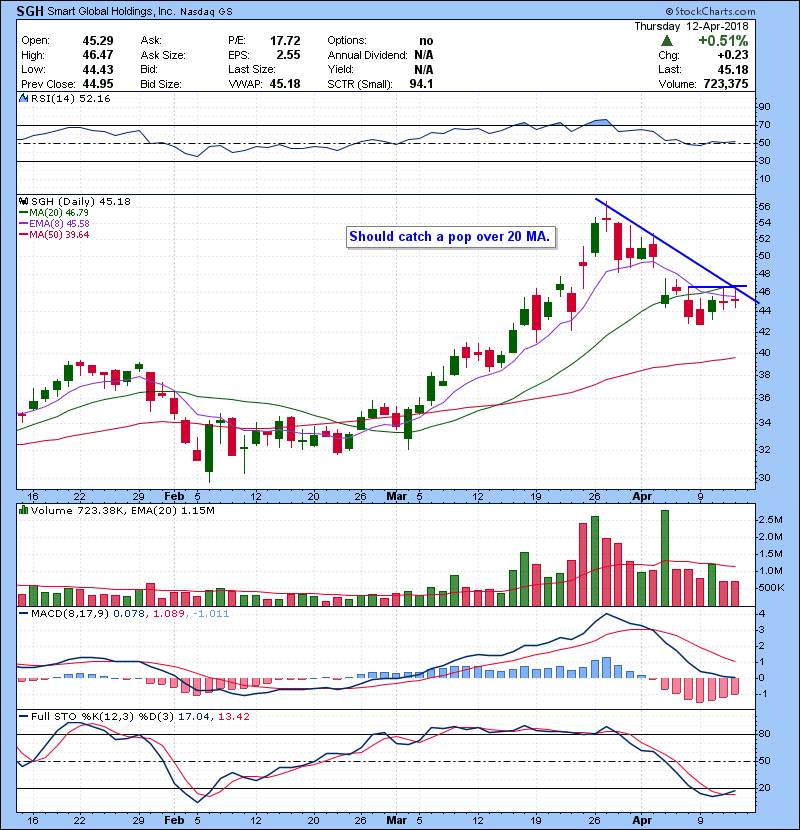Click the Feb label on the price chart axis
This screenshot has width=800, height=830.
pos(174,497)
